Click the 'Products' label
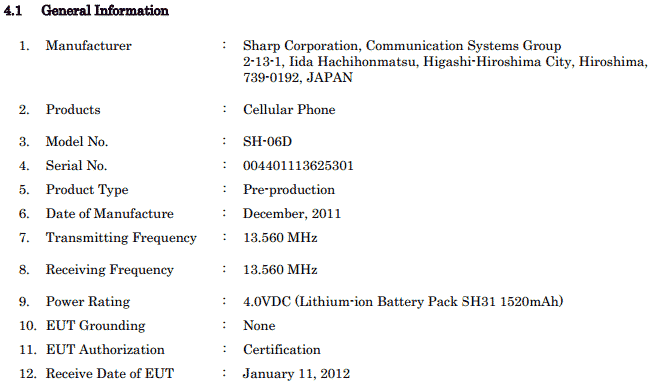Viewport: 651px width, 383px height. pos(73,109)
